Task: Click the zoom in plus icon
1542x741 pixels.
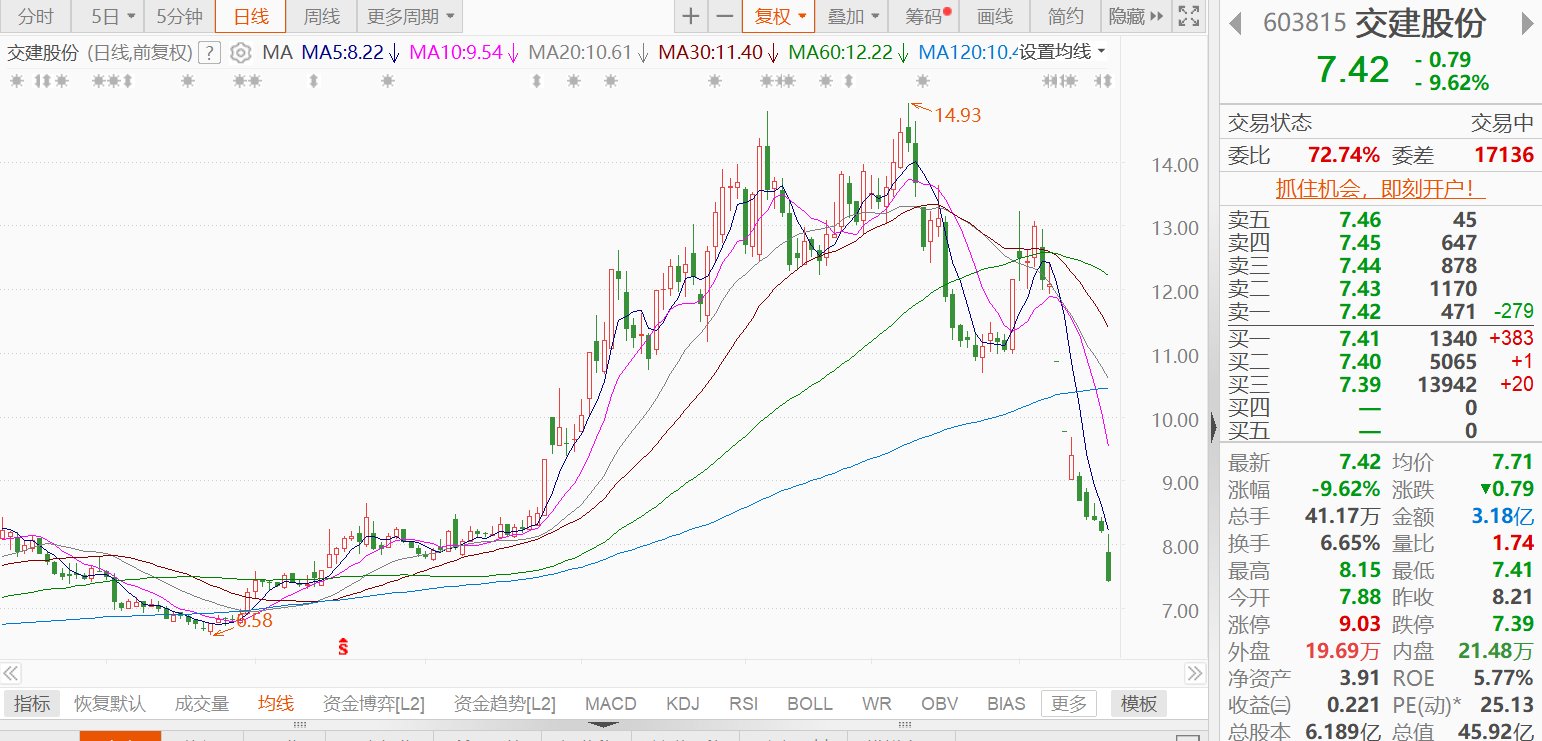Action: [x=691, y=16]
